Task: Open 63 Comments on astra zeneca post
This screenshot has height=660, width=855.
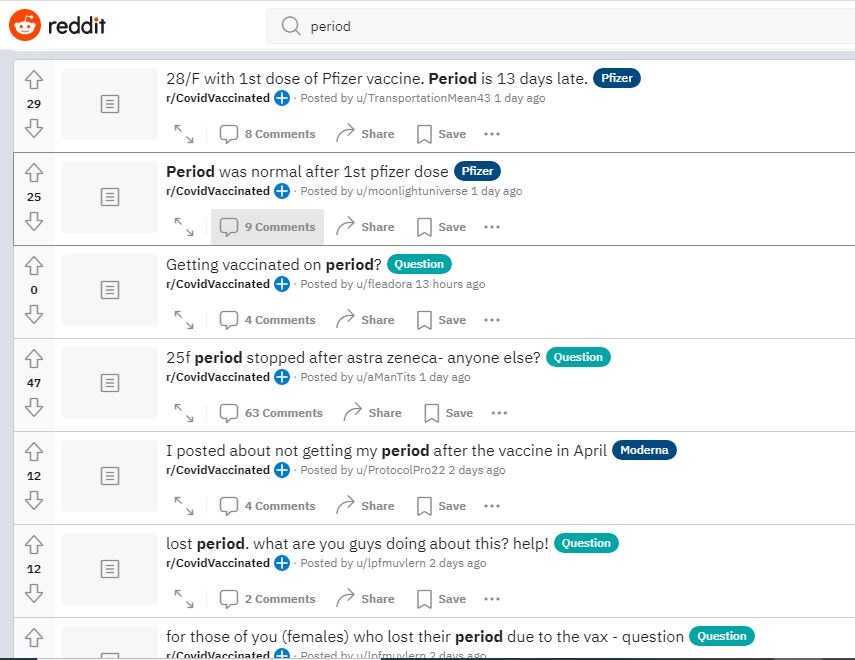Action: pyautogui.click(x=271, y=413)
